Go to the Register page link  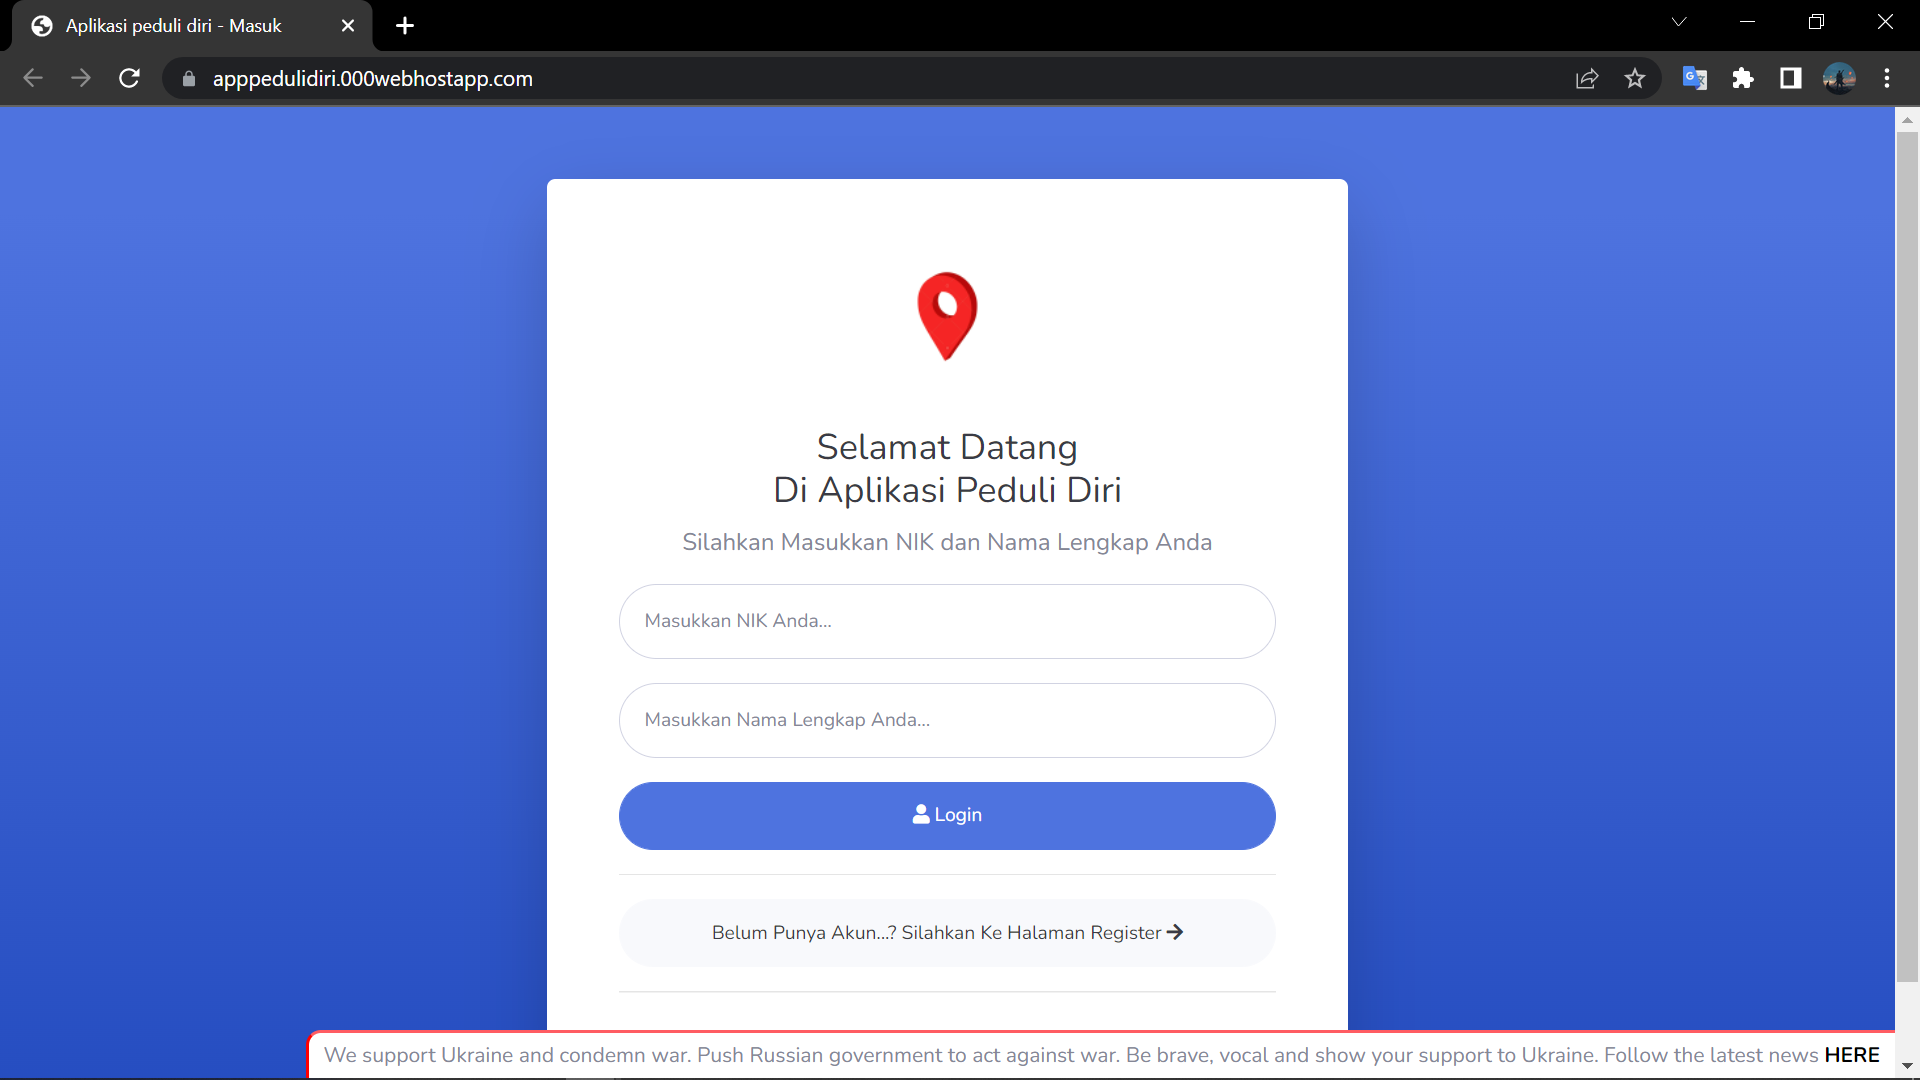click(x=946, y=932)
